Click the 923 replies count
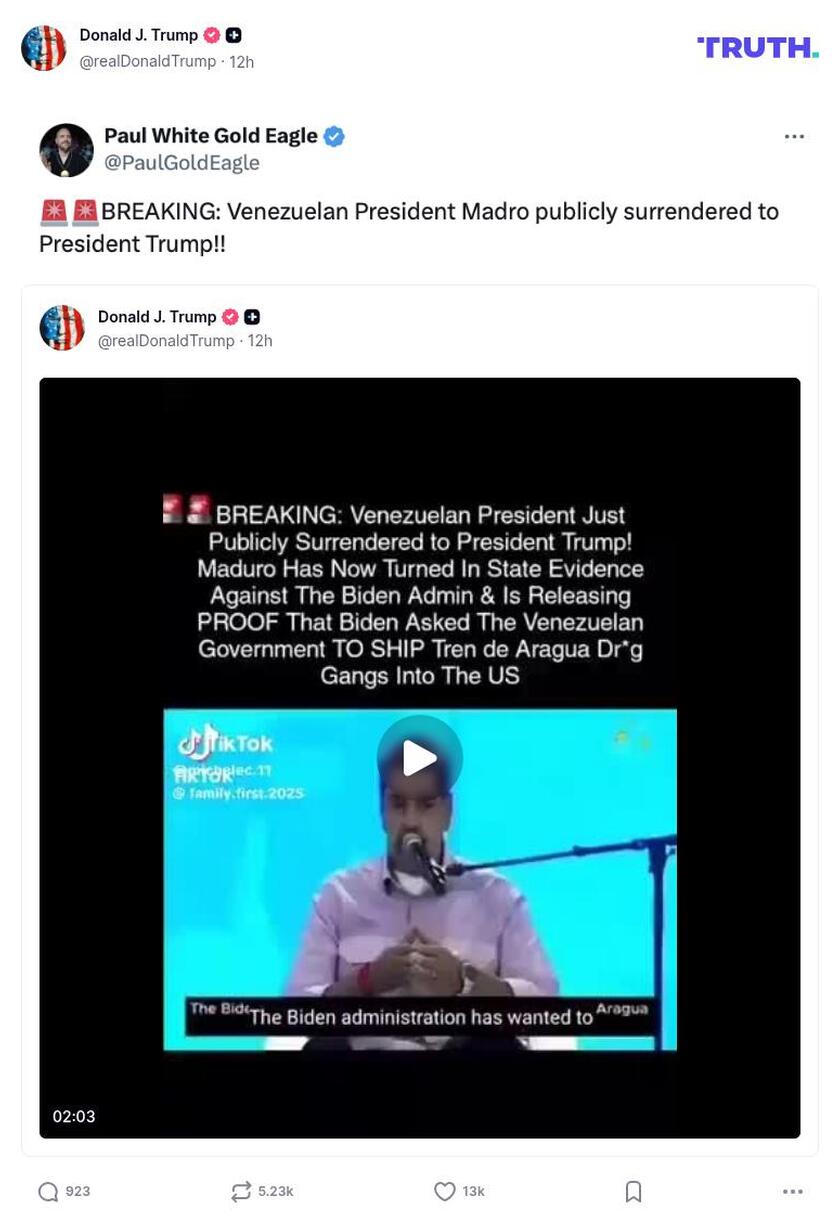 (x=78, y=1191)
